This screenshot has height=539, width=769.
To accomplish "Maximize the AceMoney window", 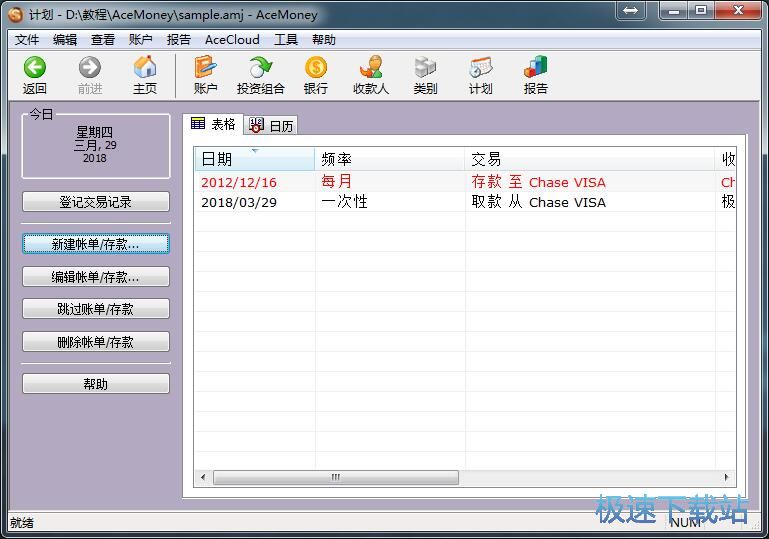I will pyautogui.click(x=701, y=10).
